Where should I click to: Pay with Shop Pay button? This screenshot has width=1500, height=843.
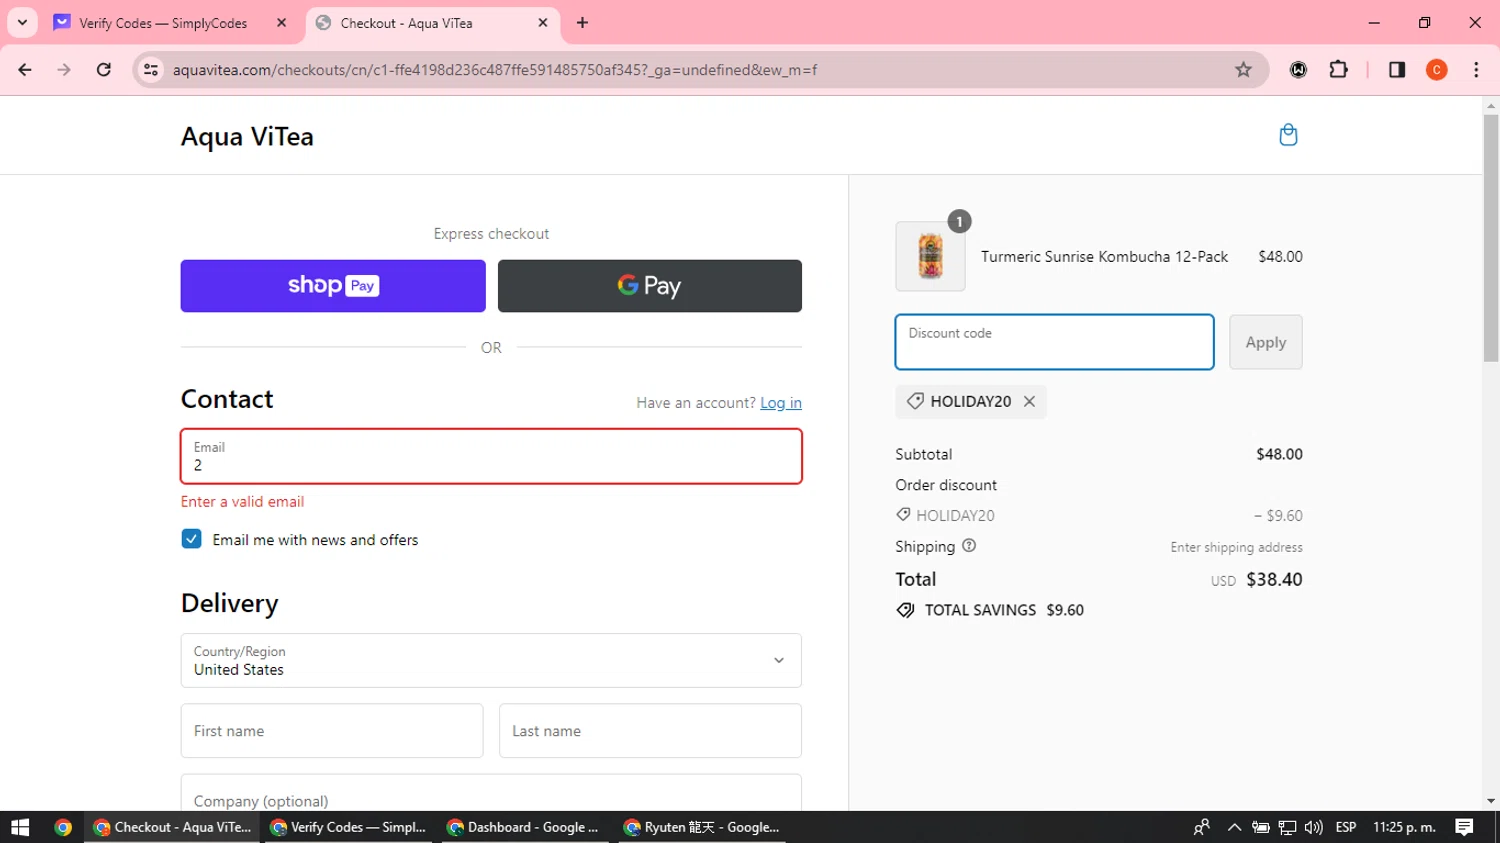pyautogui.click(x=333, y=286)
